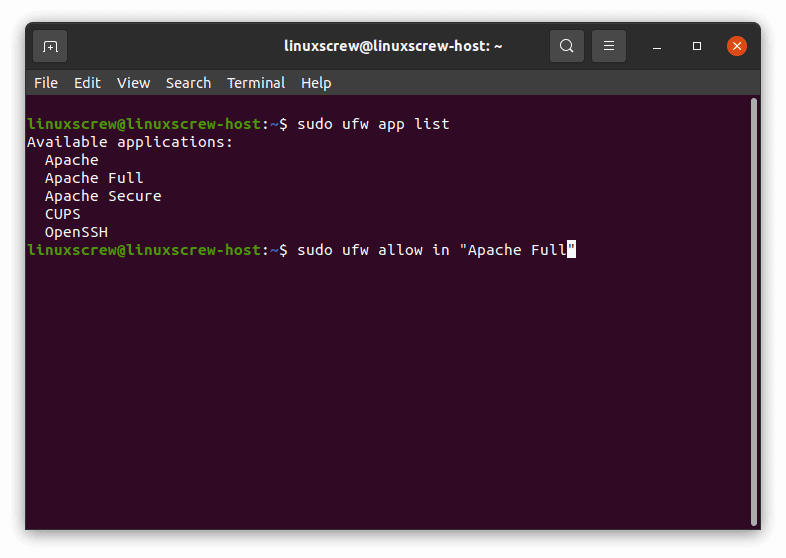The image size is (786, 558).
Task: Open the Terminal menu
Action: click(x=256, y=83)
